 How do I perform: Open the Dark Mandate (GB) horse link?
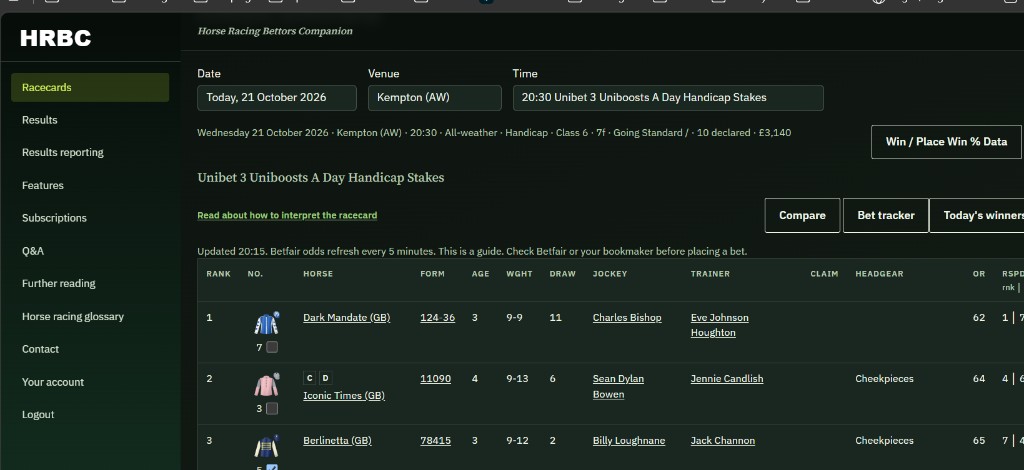pos(347,318)
